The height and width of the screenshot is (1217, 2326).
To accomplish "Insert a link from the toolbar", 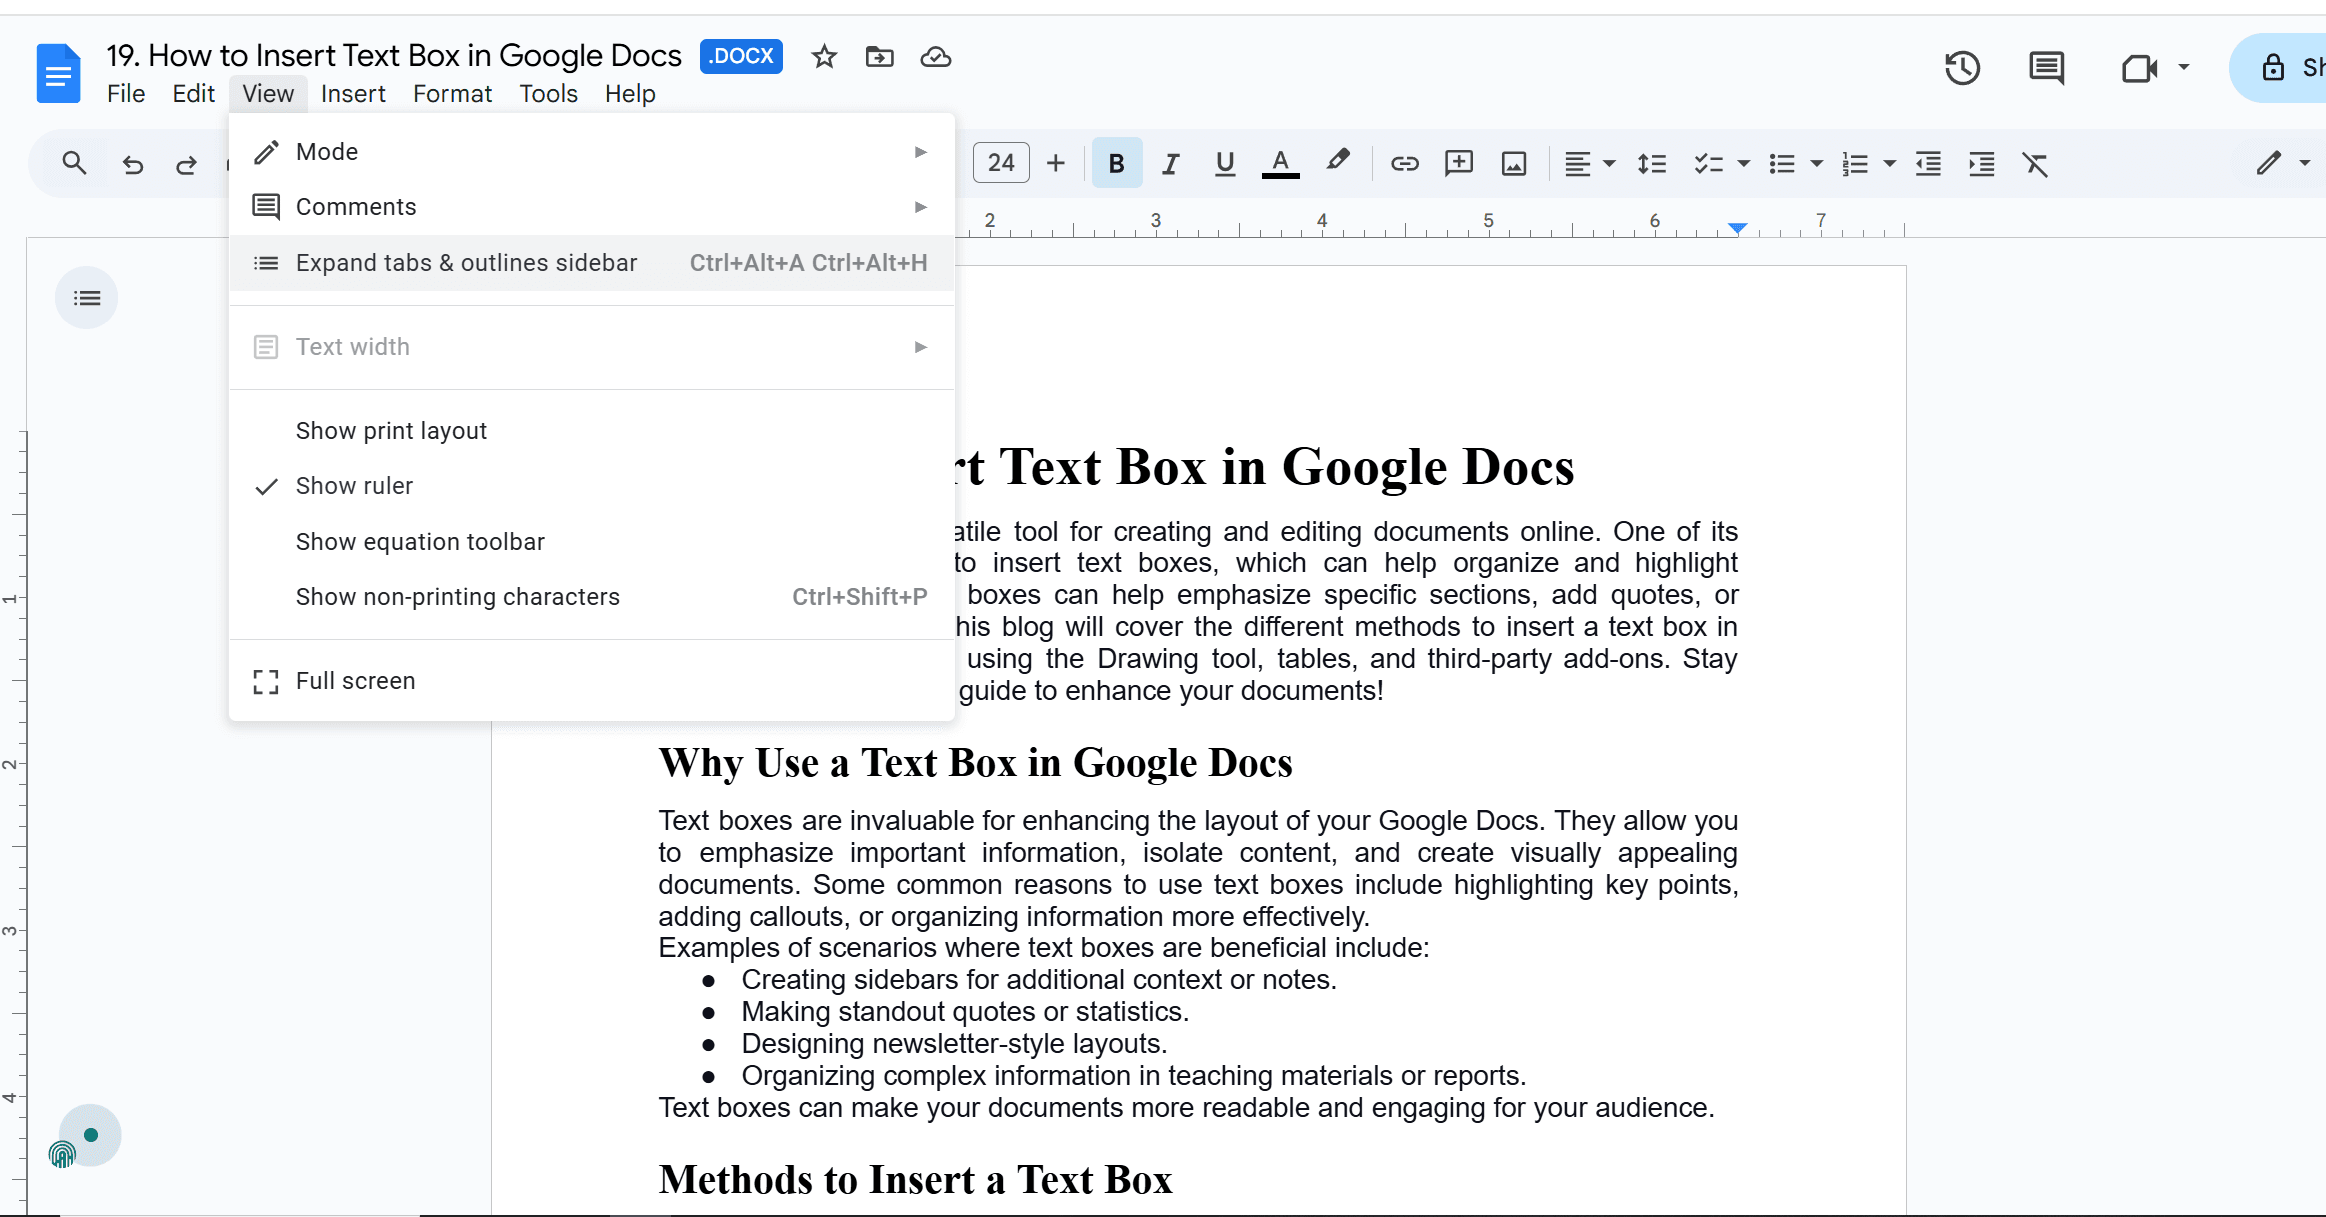I will pos(1405,163).
